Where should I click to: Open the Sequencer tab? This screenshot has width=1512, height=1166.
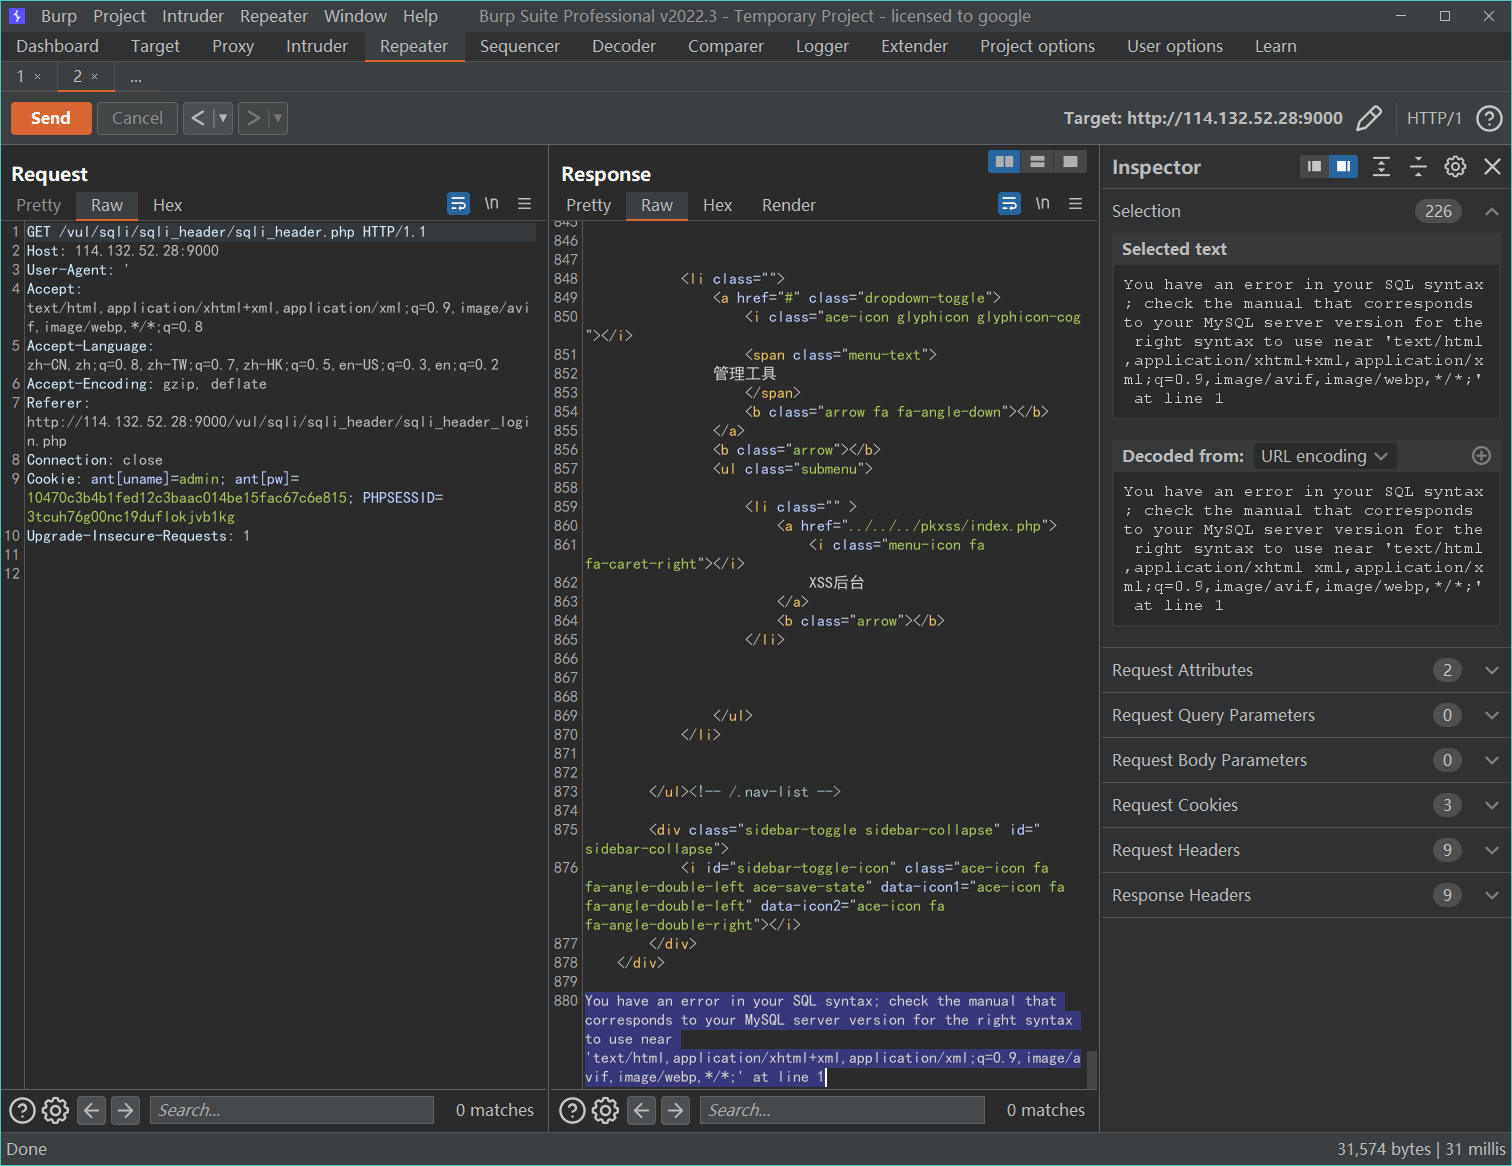[x=520, y=46]
